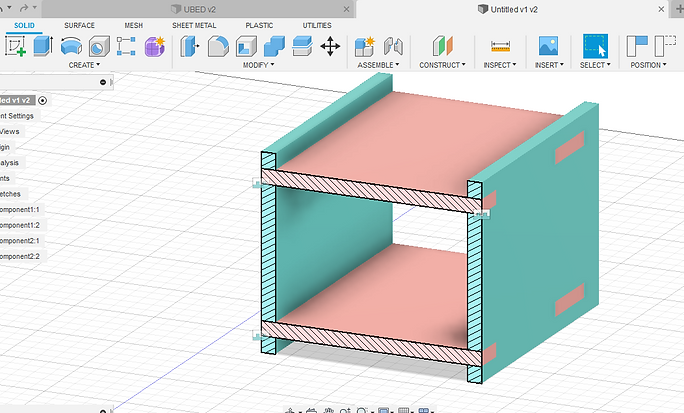This screenshot has height=413, width=684.
Task: Select the Document Settings browser item
Action: click(x=17, y=116)
